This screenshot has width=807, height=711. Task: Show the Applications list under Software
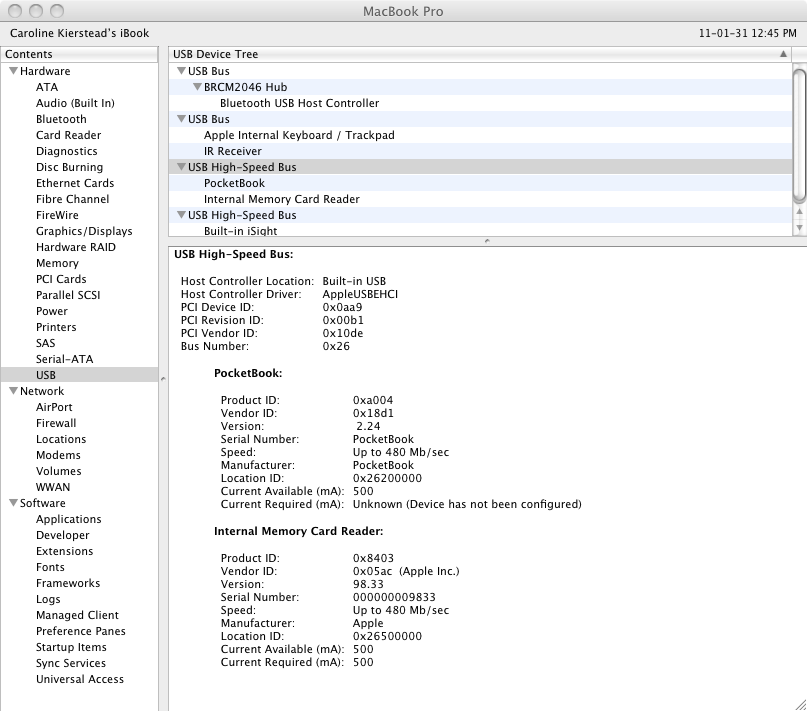[x=68, y=519]
